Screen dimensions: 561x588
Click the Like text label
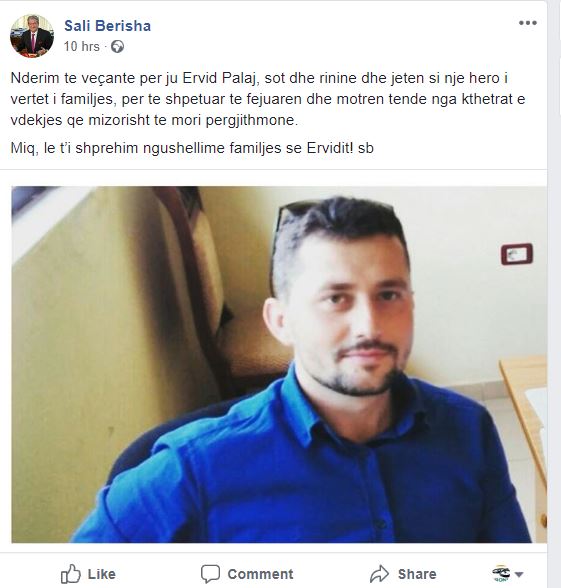pos(101,574)
